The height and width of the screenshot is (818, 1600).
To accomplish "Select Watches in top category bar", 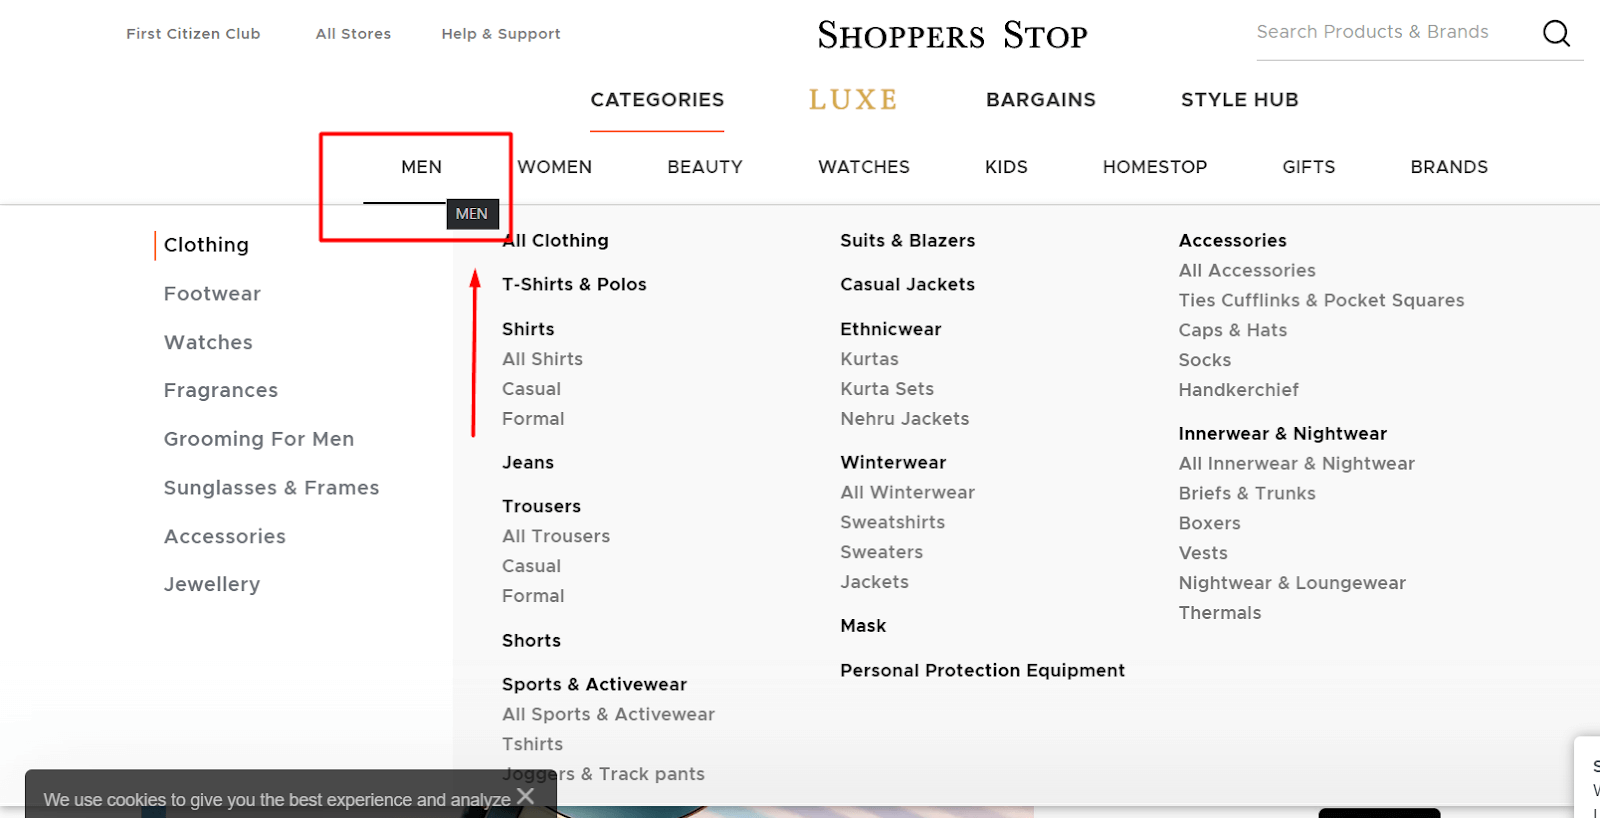I will [x=863, y=167].
